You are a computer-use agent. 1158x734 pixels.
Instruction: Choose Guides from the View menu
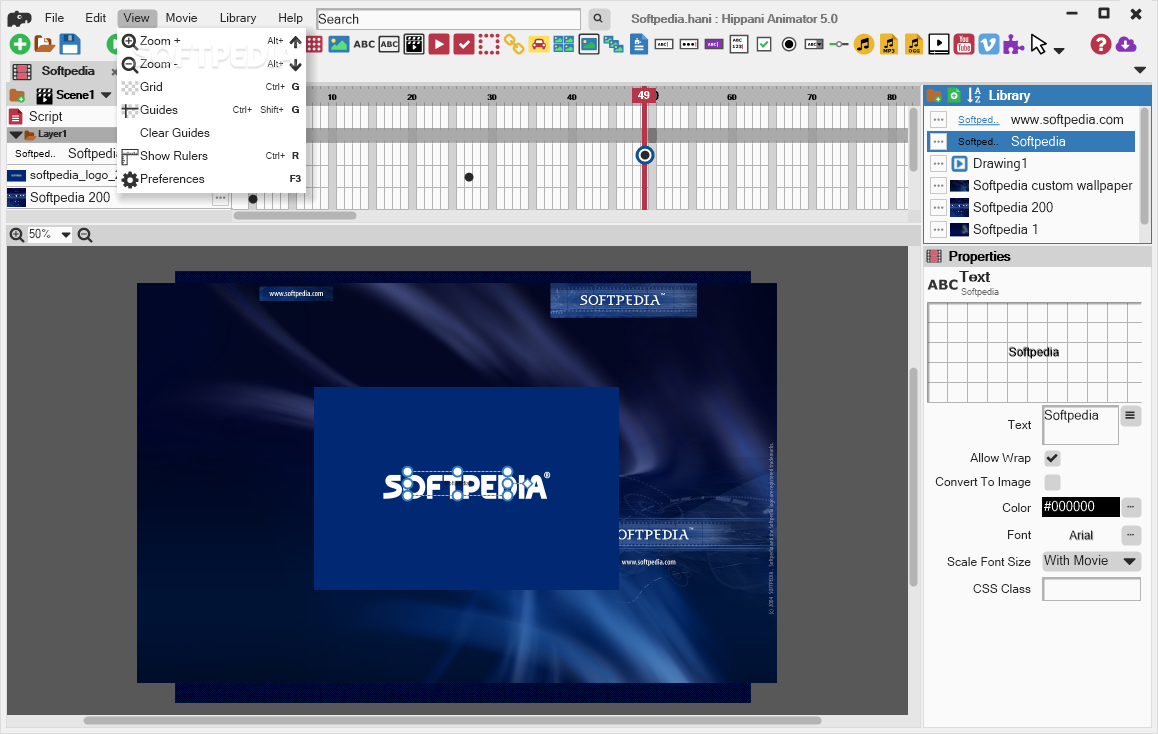(211, 109)
